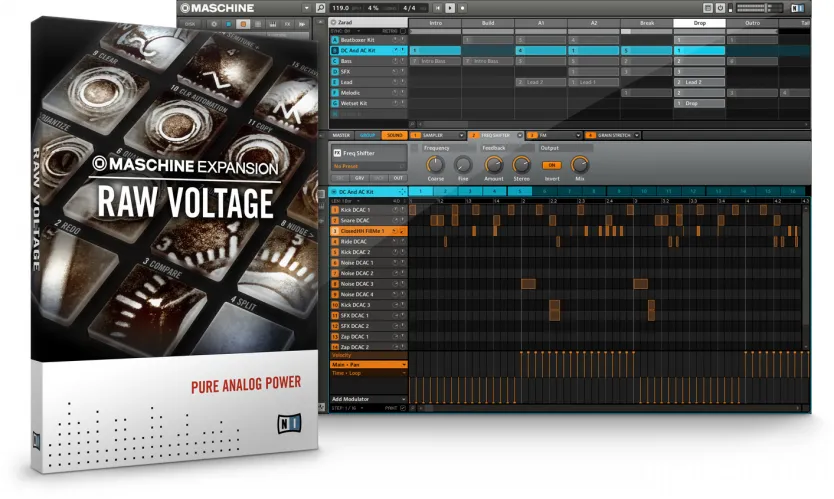Viewport: 834px width, 499px height.
Task: Select the Drop scene column header
Action: (x=698, y=22)
